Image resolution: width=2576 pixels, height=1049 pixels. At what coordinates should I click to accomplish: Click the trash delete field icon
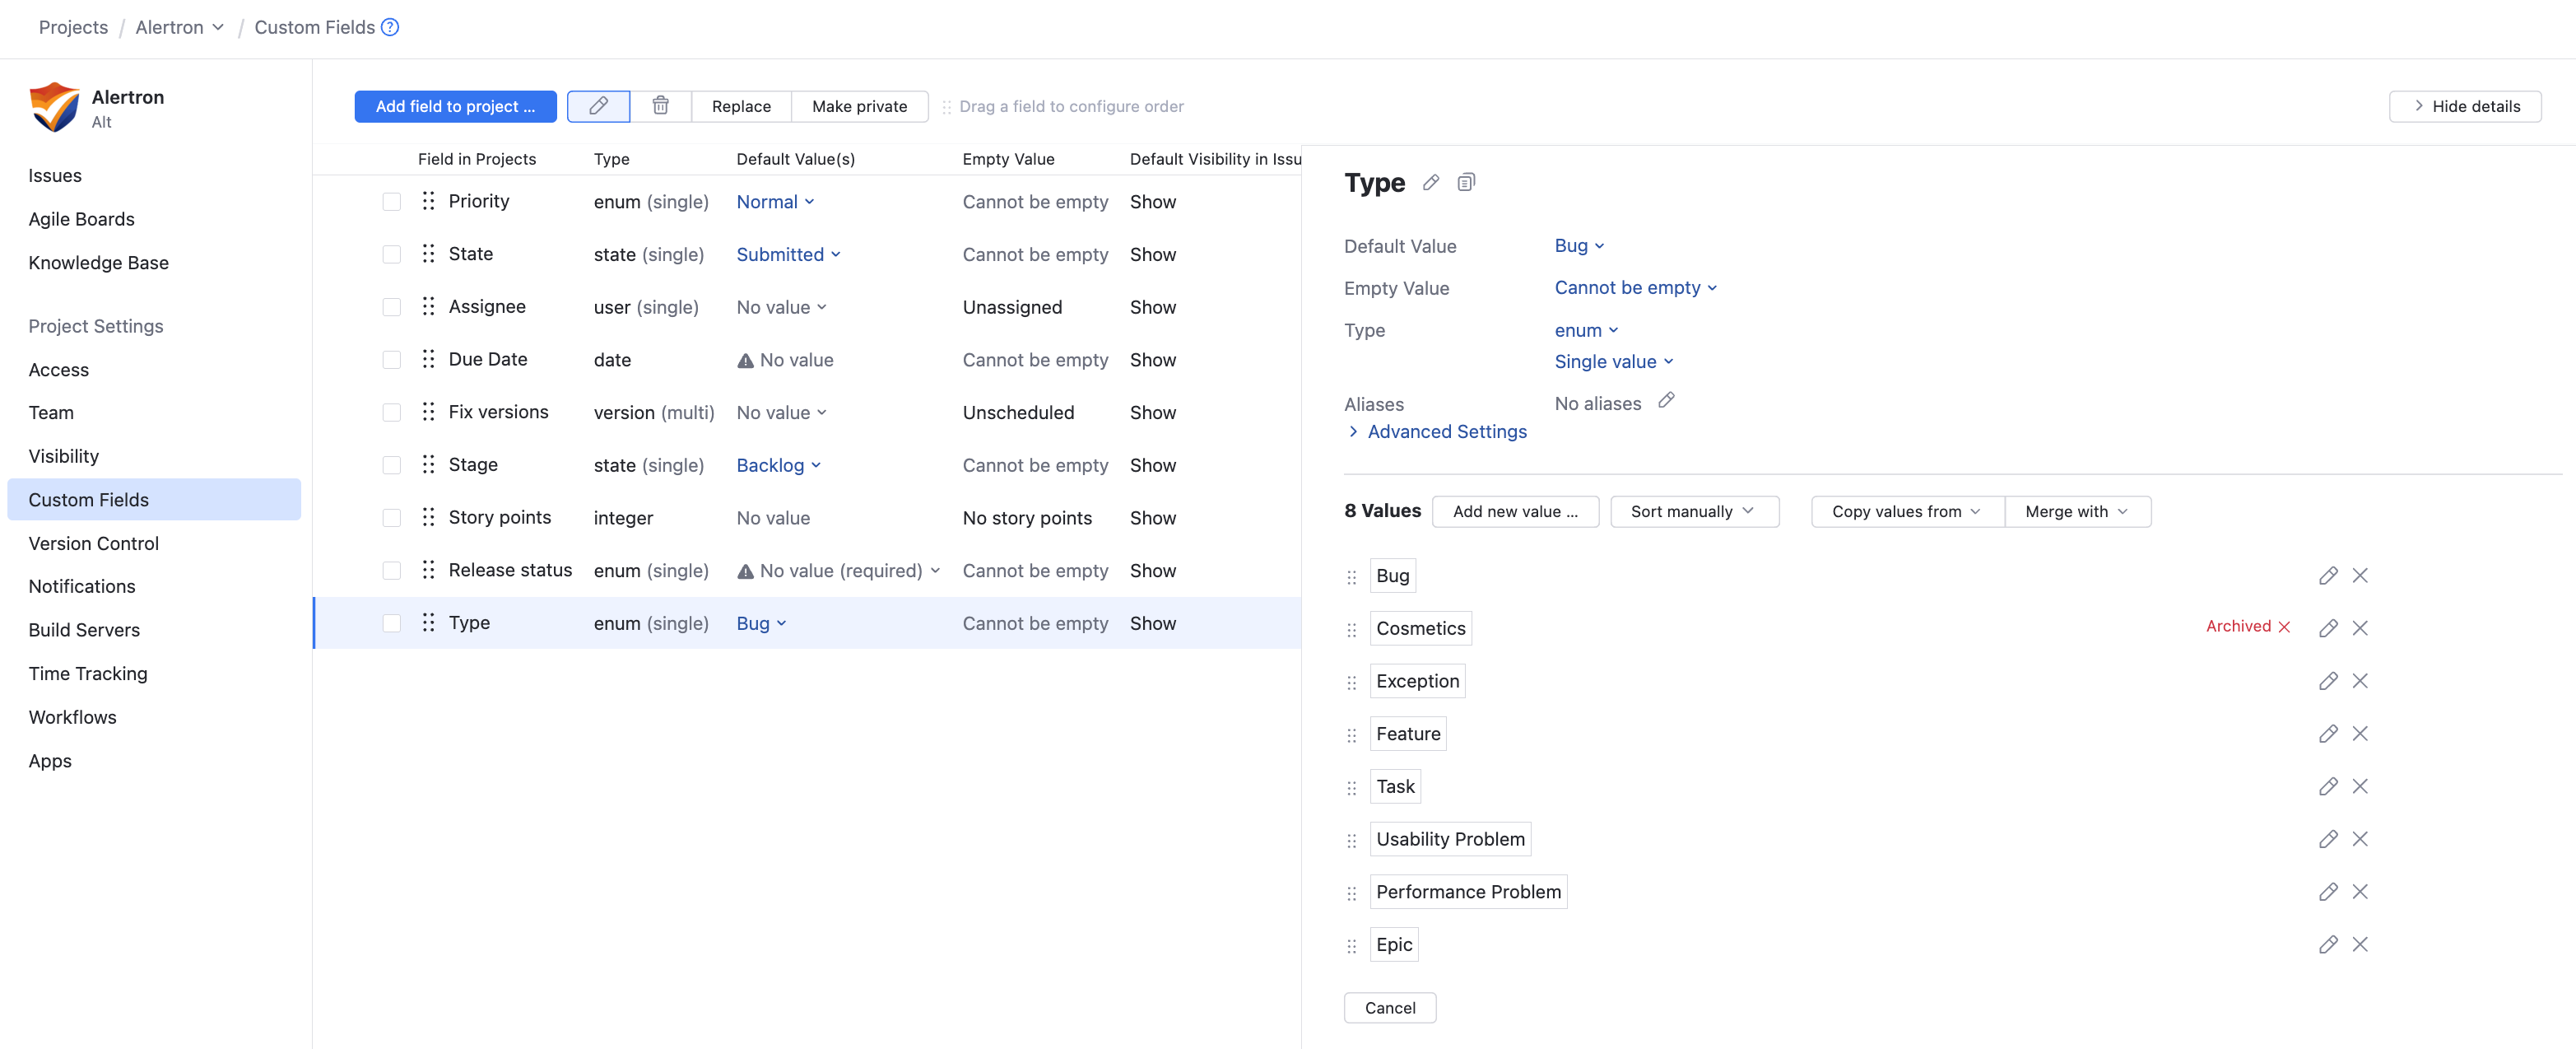tap(660, 106)
